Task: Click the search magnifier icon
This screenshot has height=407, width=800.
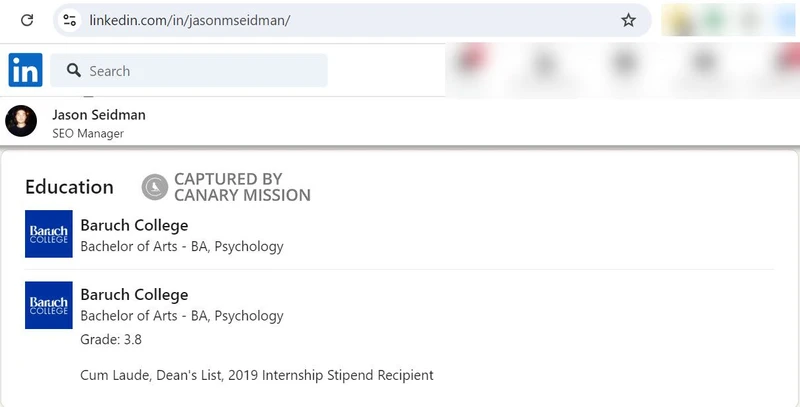Action: click(x=73, y=71)
